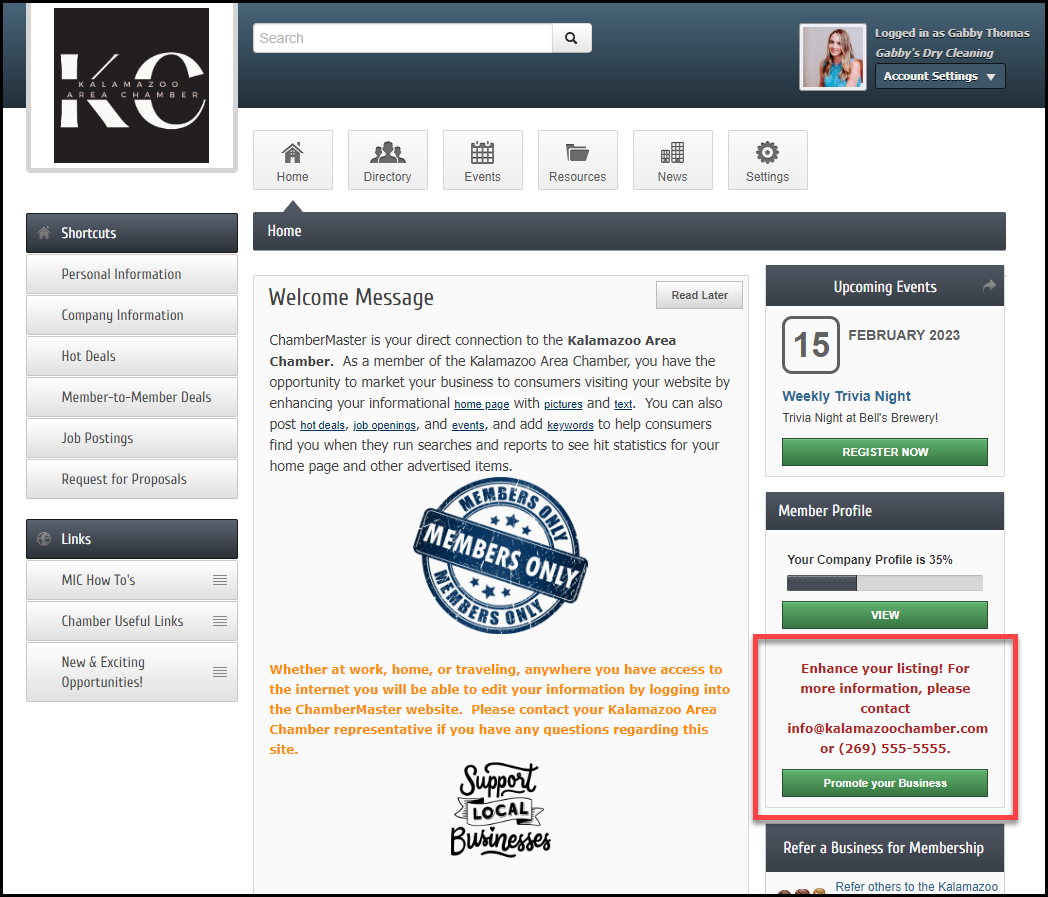The image size is (1048, 897).
Task: Follow the events inline link
Action: (468, 425)
